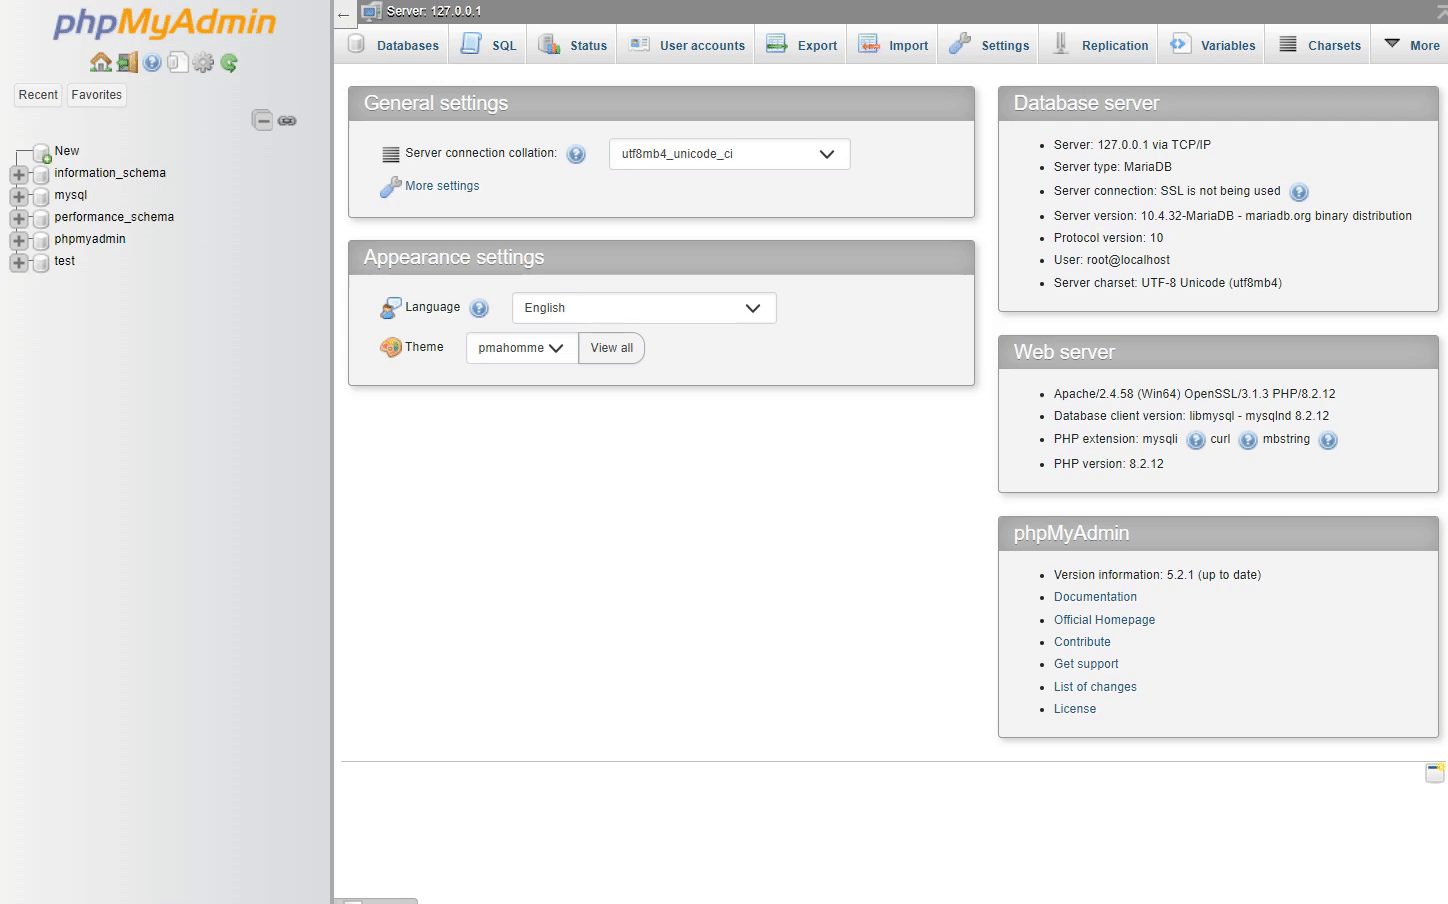Click the test database cylinder icon
Screen dimensions: 1448x904
[41, 262]
